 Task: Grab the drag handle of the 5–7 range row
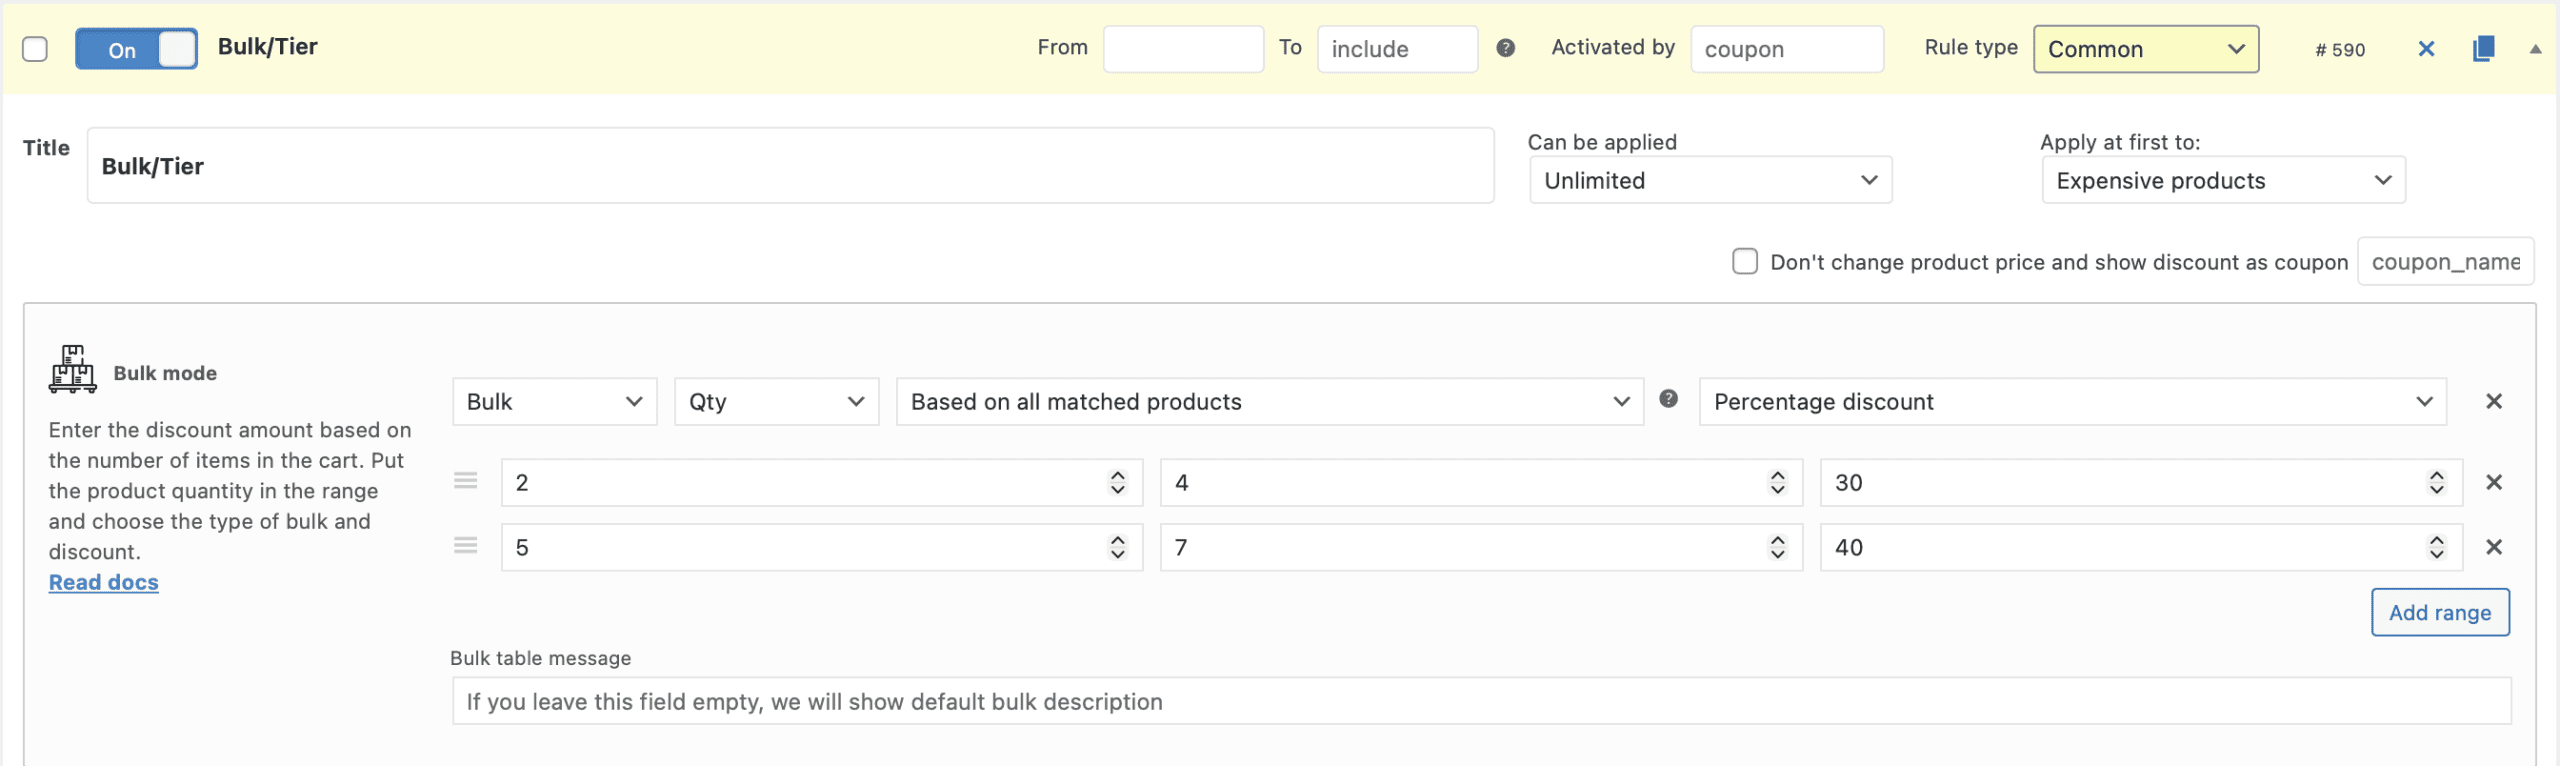pos(466,546)
